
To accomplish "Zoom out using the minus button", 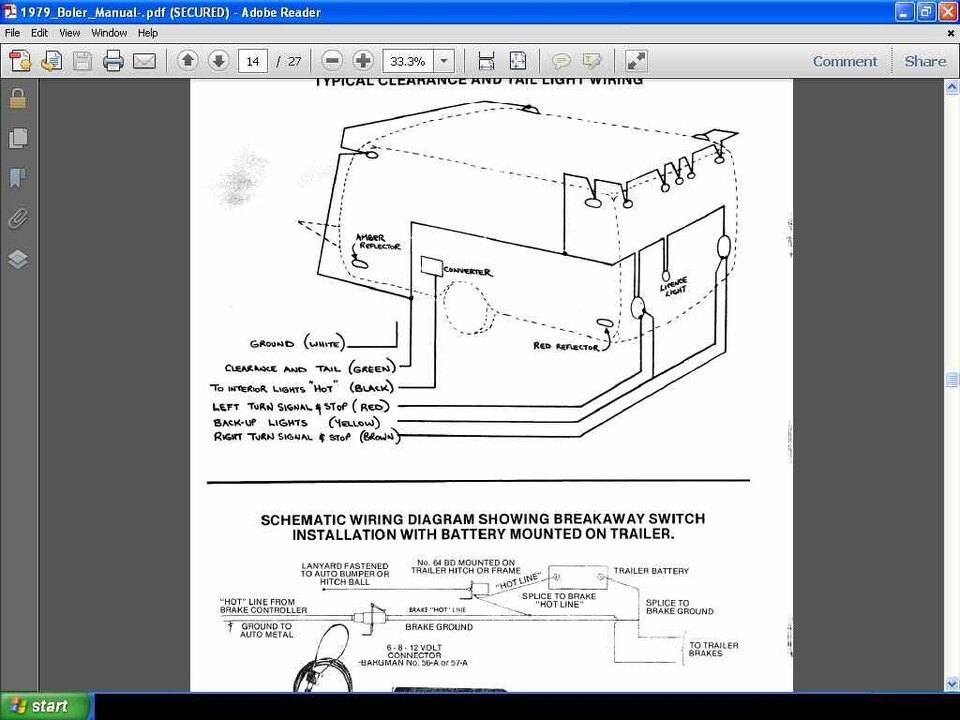I will pyautogui.click(x=333, y=61).
